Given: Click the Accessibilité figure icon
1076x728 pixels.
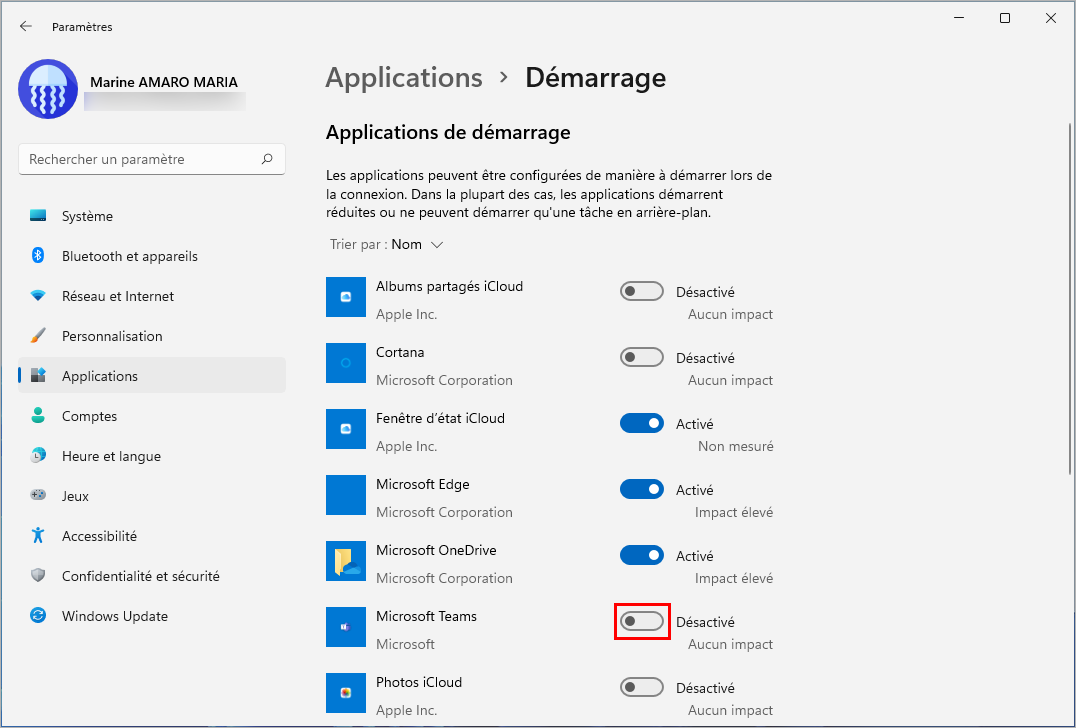Looking at the screenshot, I should point(38,535).
